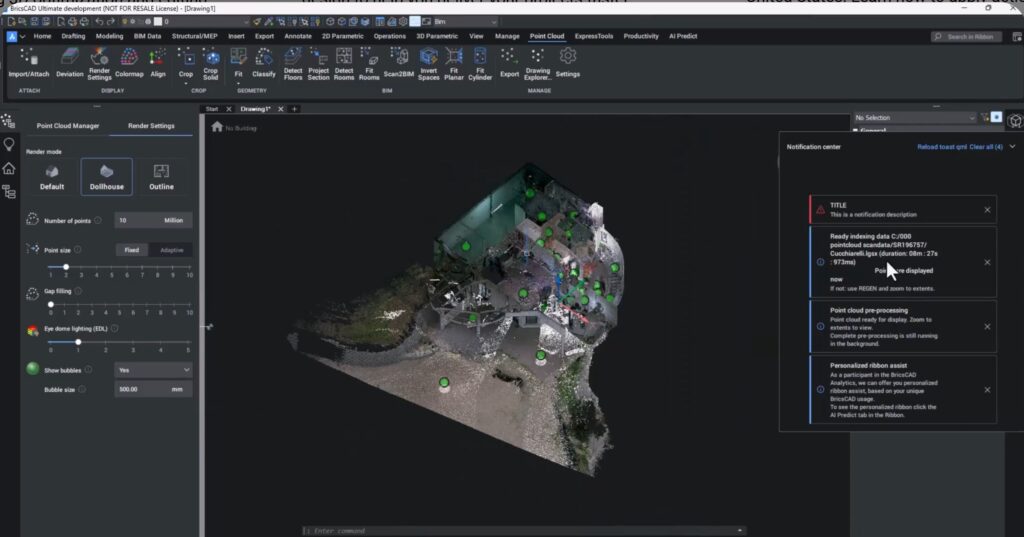Choose the Align point cloud tool

point(158,63)
